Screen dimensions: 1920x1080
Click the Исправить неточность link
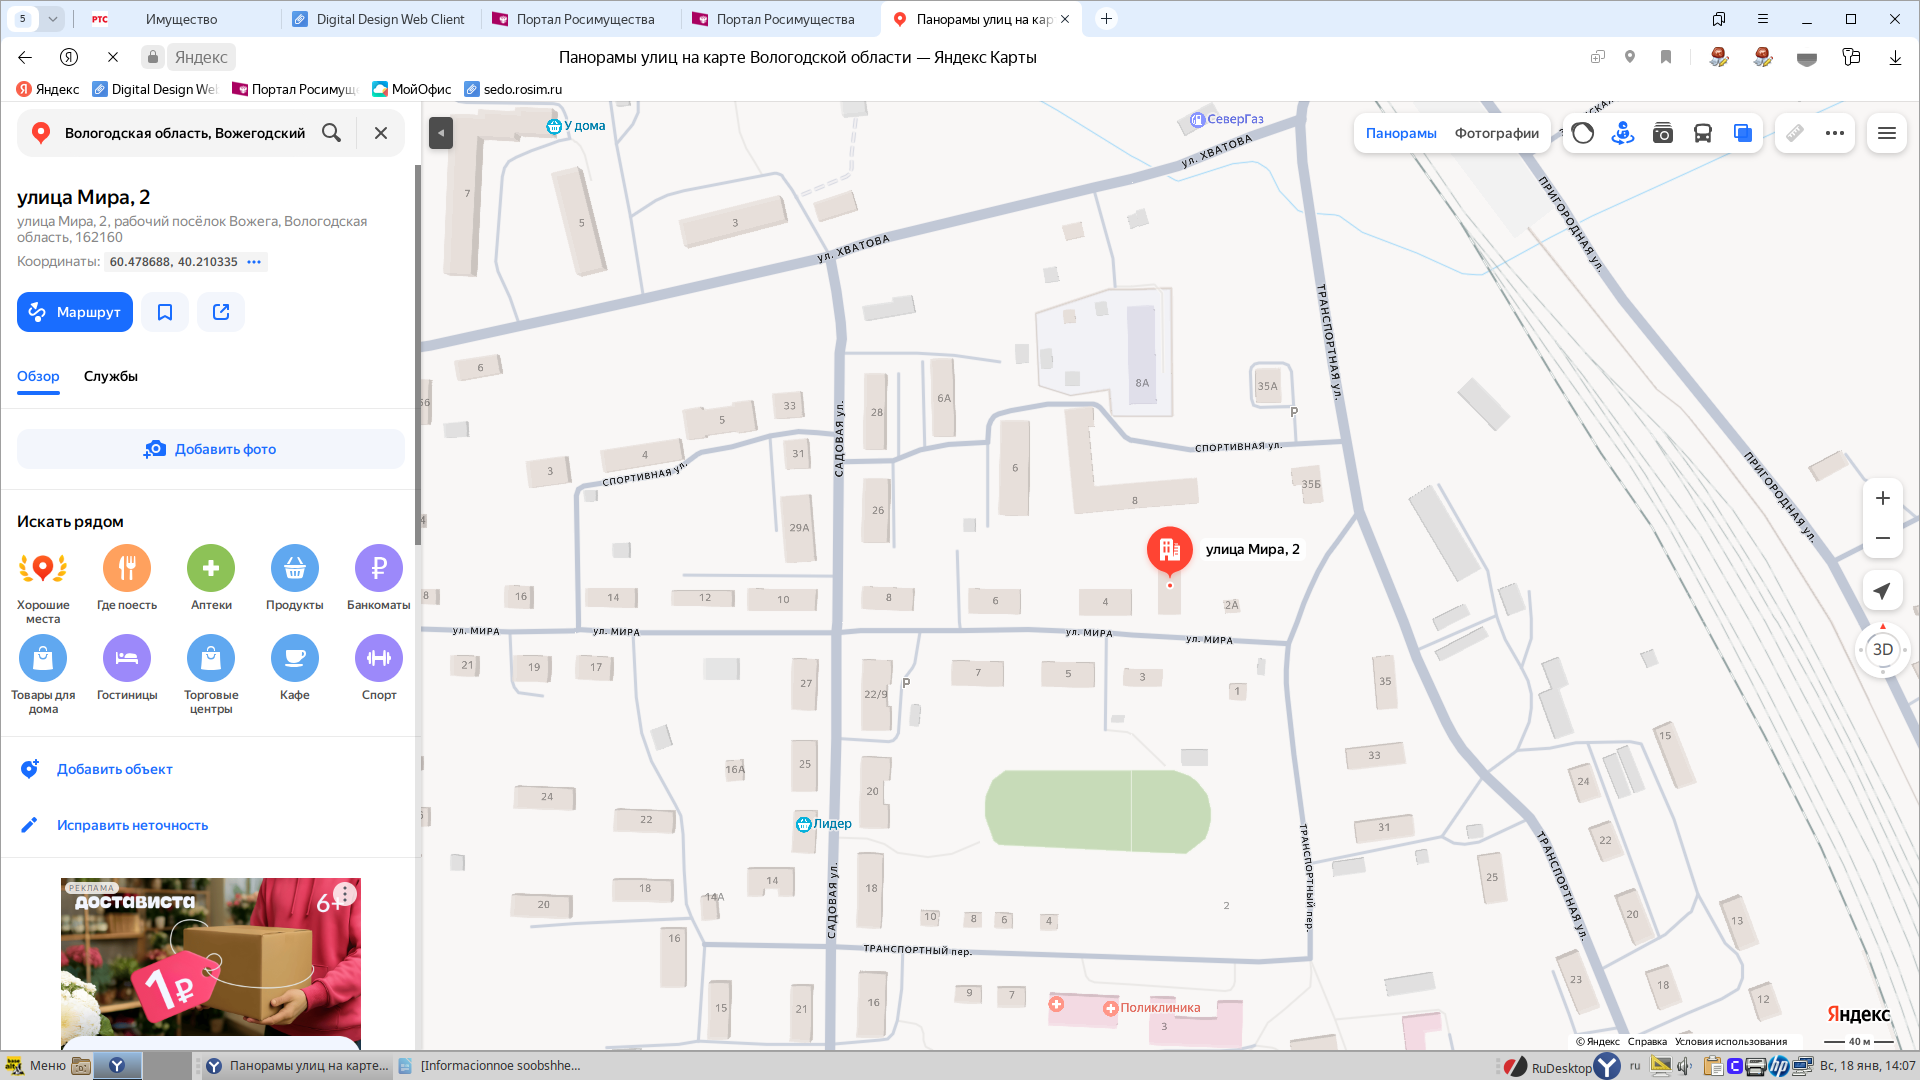coord(132,825)
